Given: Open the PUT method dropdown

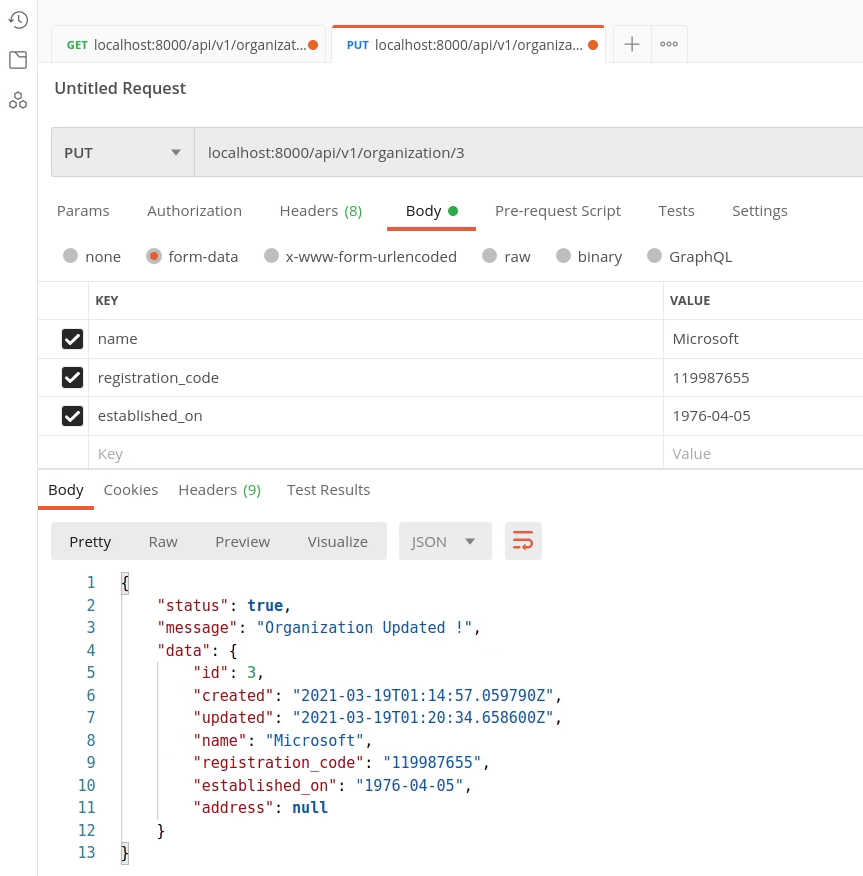Looking at the screenshot, I should (x=122, y=153).
